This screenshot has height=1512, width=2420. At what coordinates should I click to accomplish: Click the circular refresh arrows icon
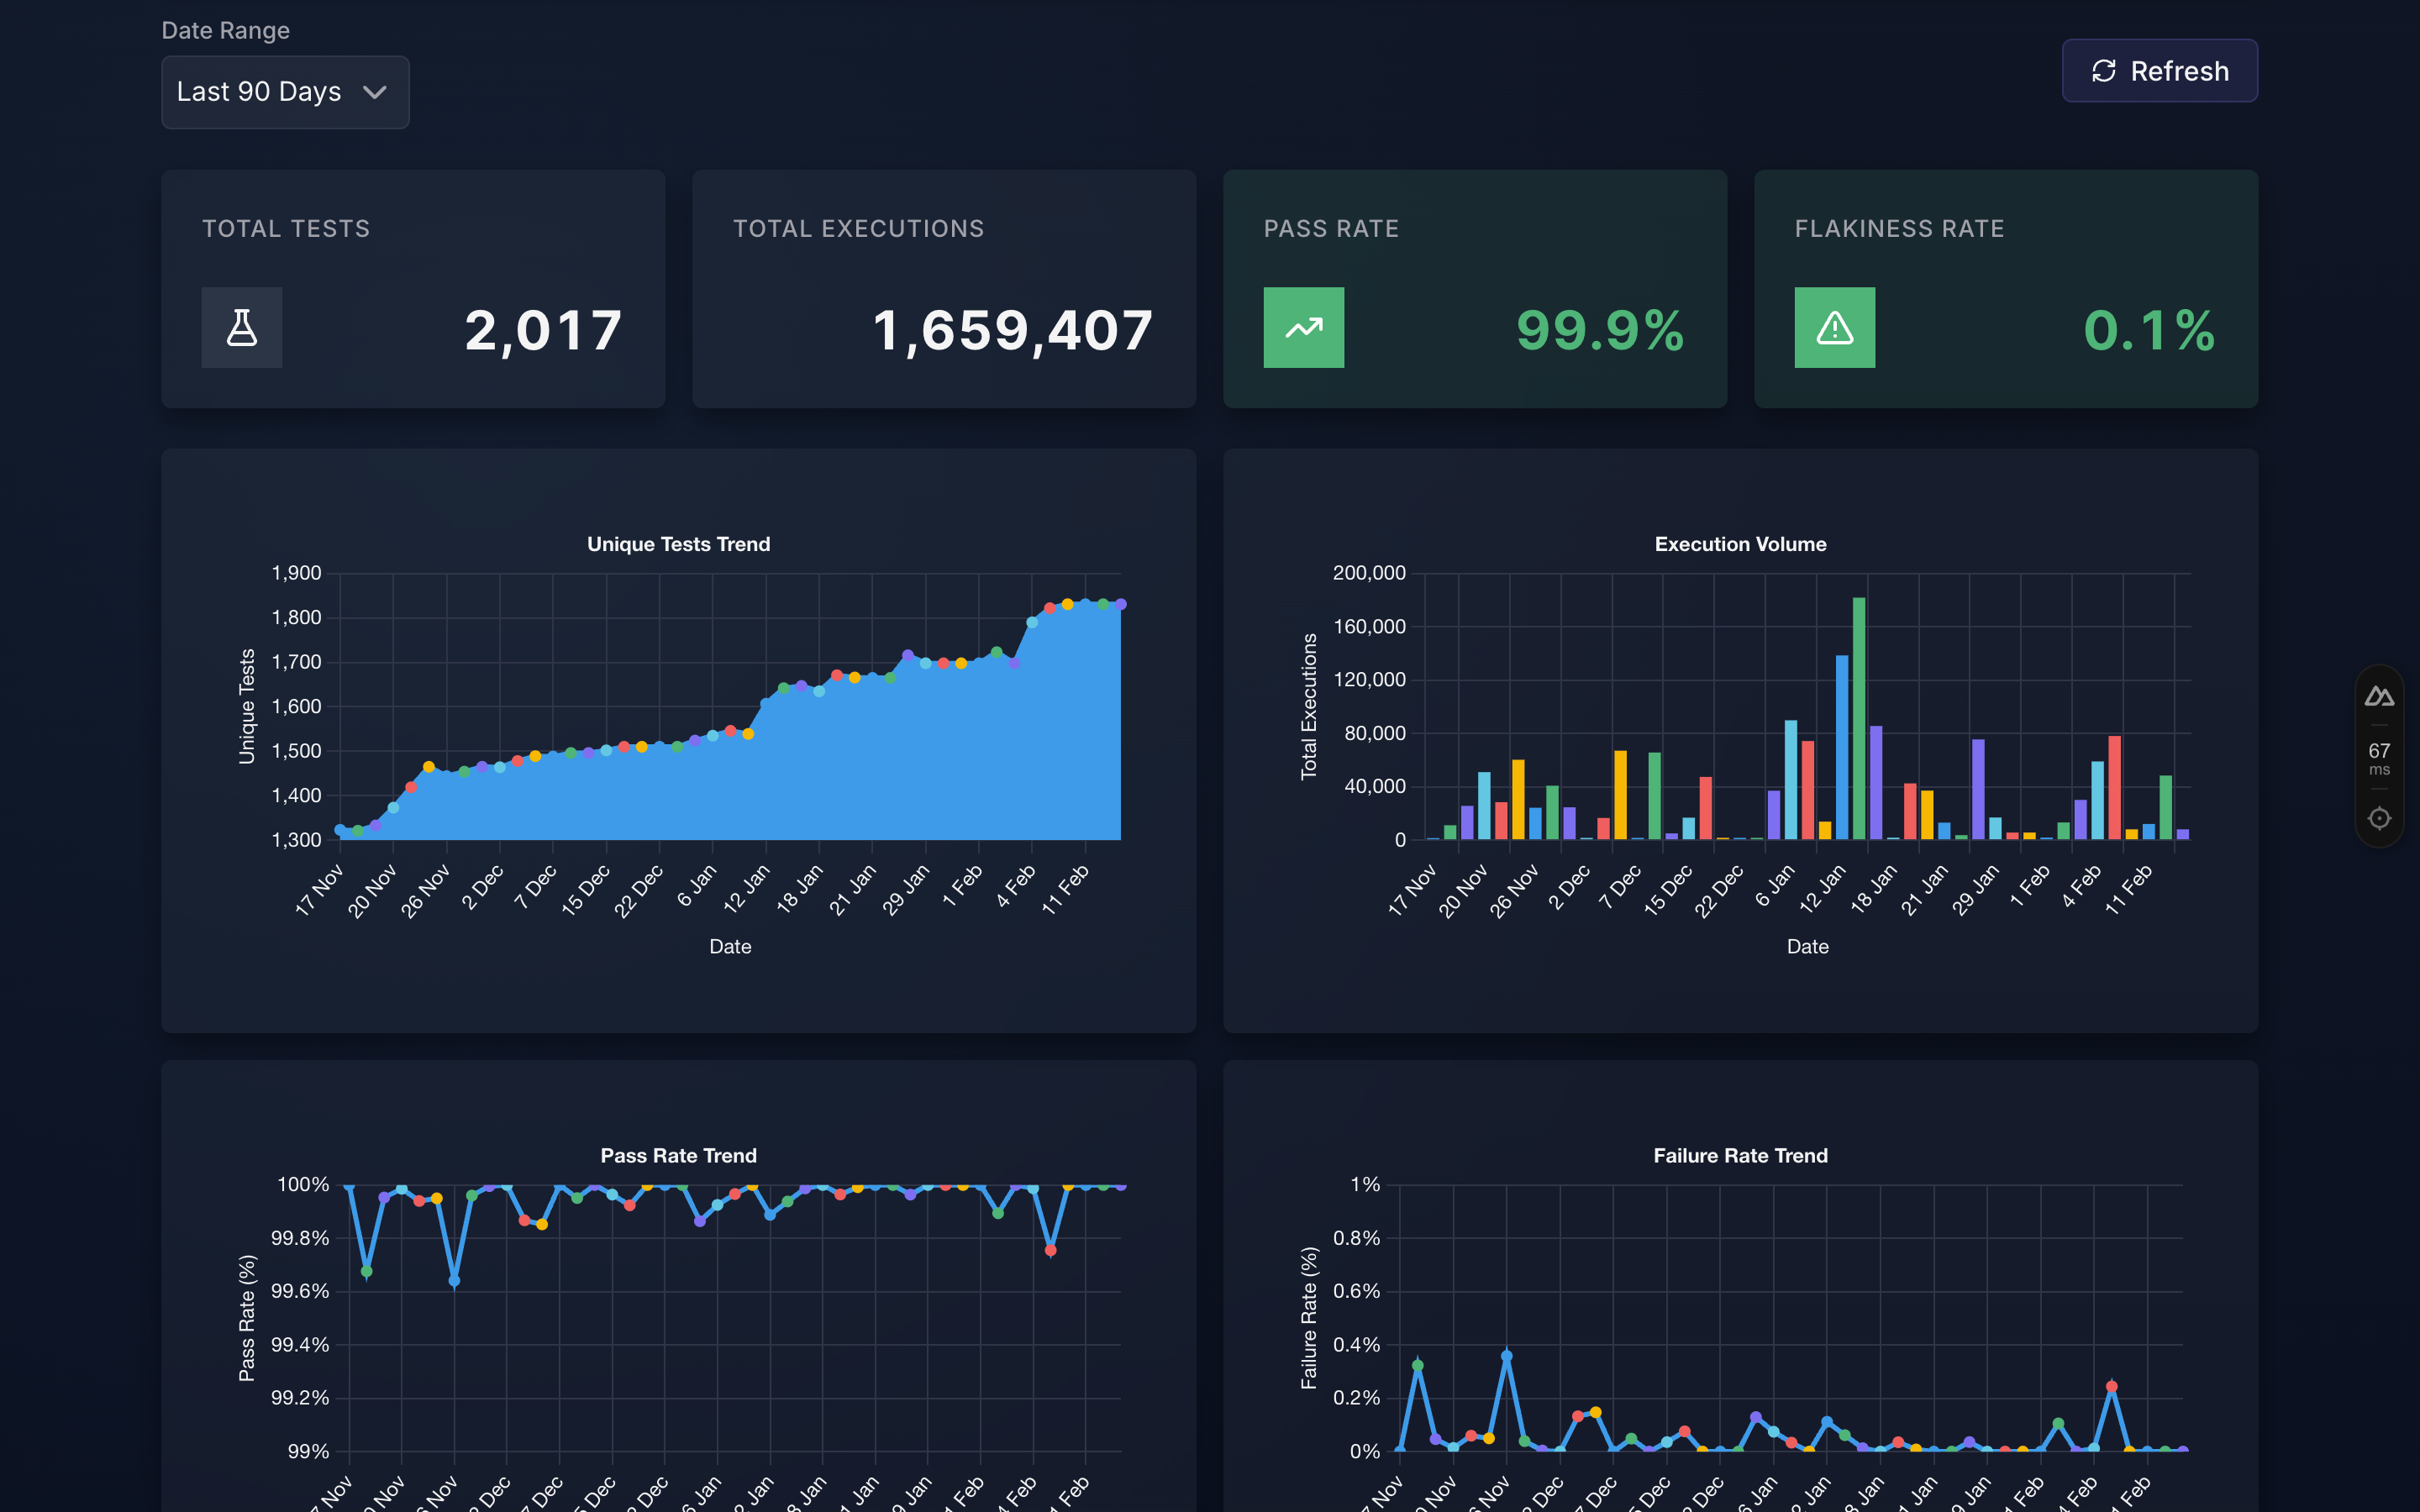pos(2104,71)
